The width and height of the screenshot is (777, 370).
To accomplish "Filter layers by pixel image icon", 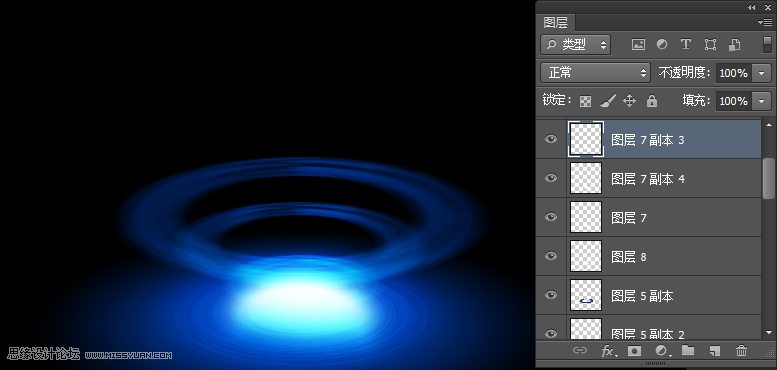I will 638,45.
